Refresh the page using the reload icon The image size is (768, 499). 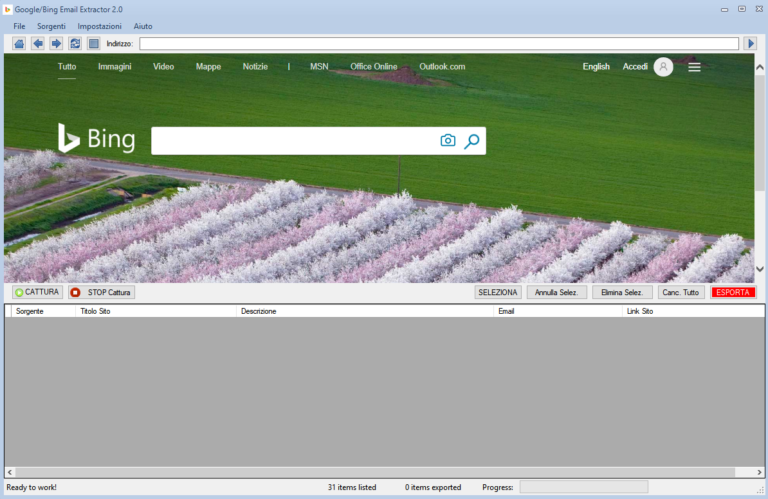coord(75,44)
